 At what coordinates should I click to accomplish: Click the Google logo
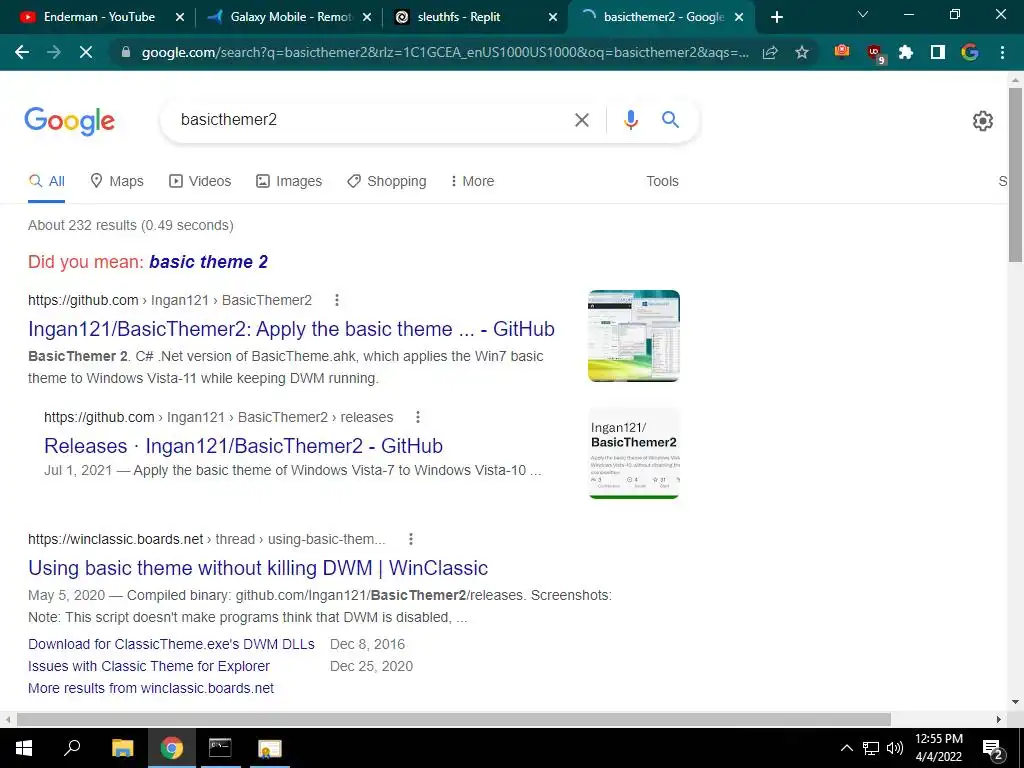[69, 121]
